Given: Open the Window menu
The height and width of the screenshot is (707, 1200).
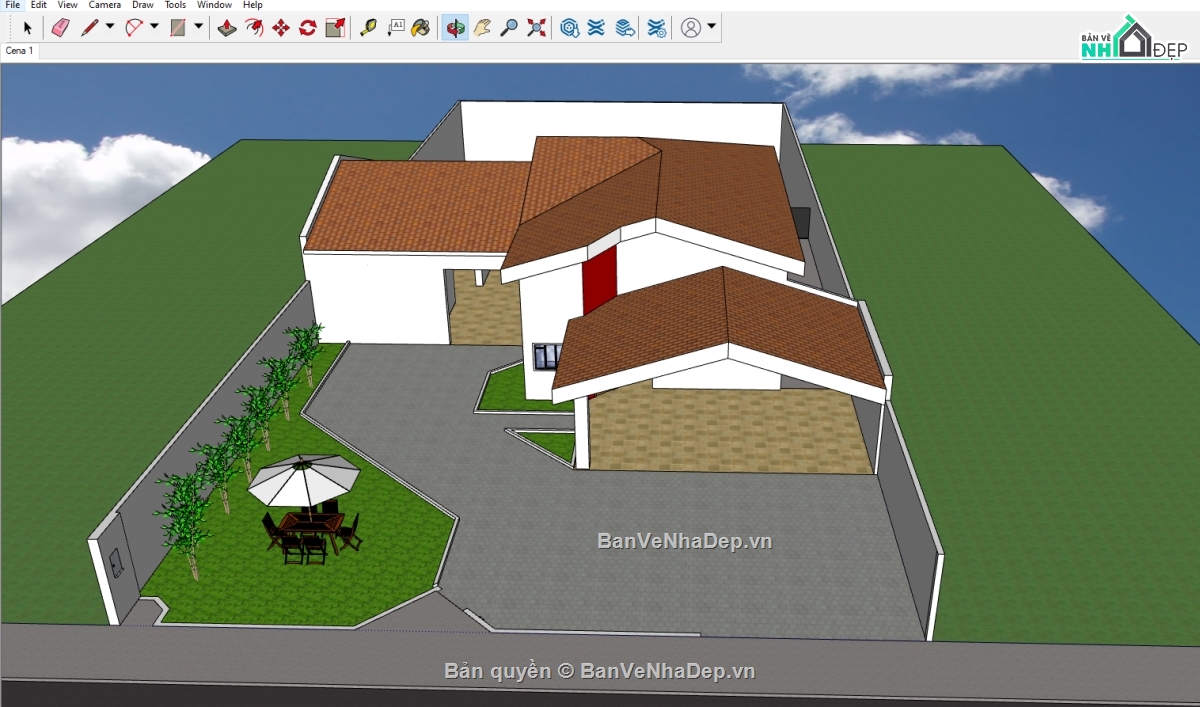Looking at the screenshot, I should (x=214, y=5).
